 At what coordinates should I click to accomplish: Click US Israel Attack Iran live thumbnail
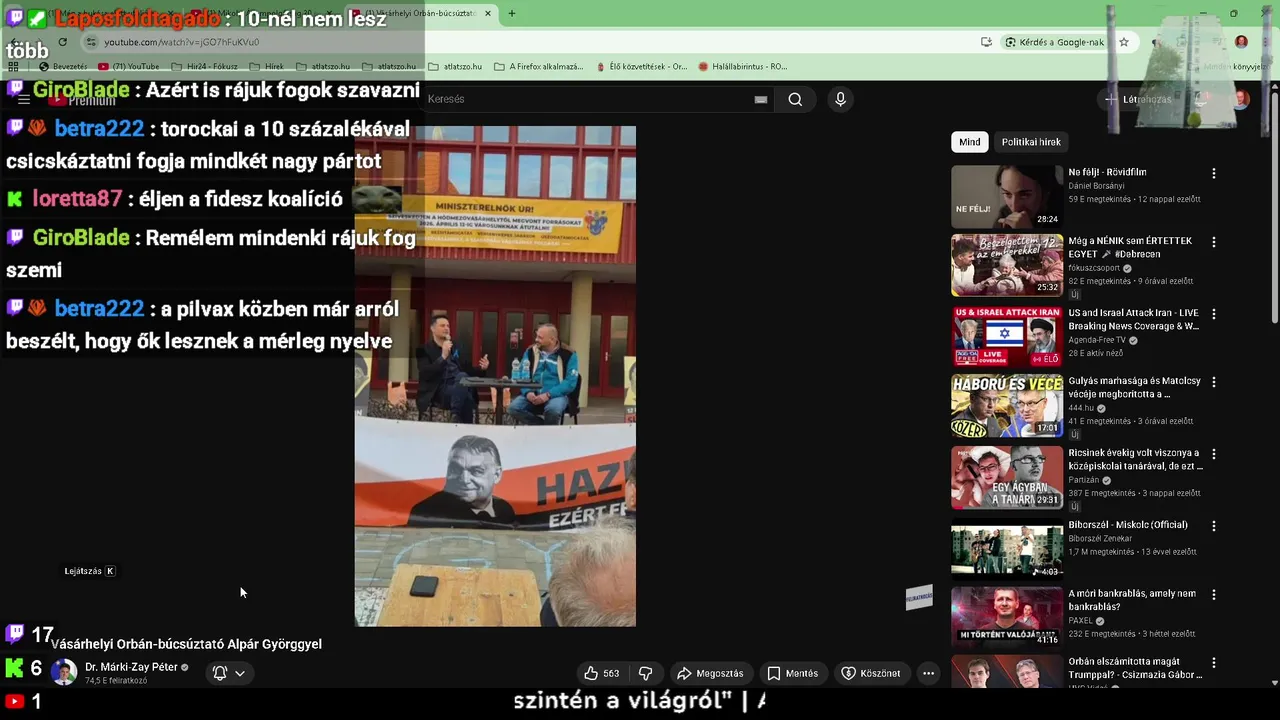(x=1007, y=337)
